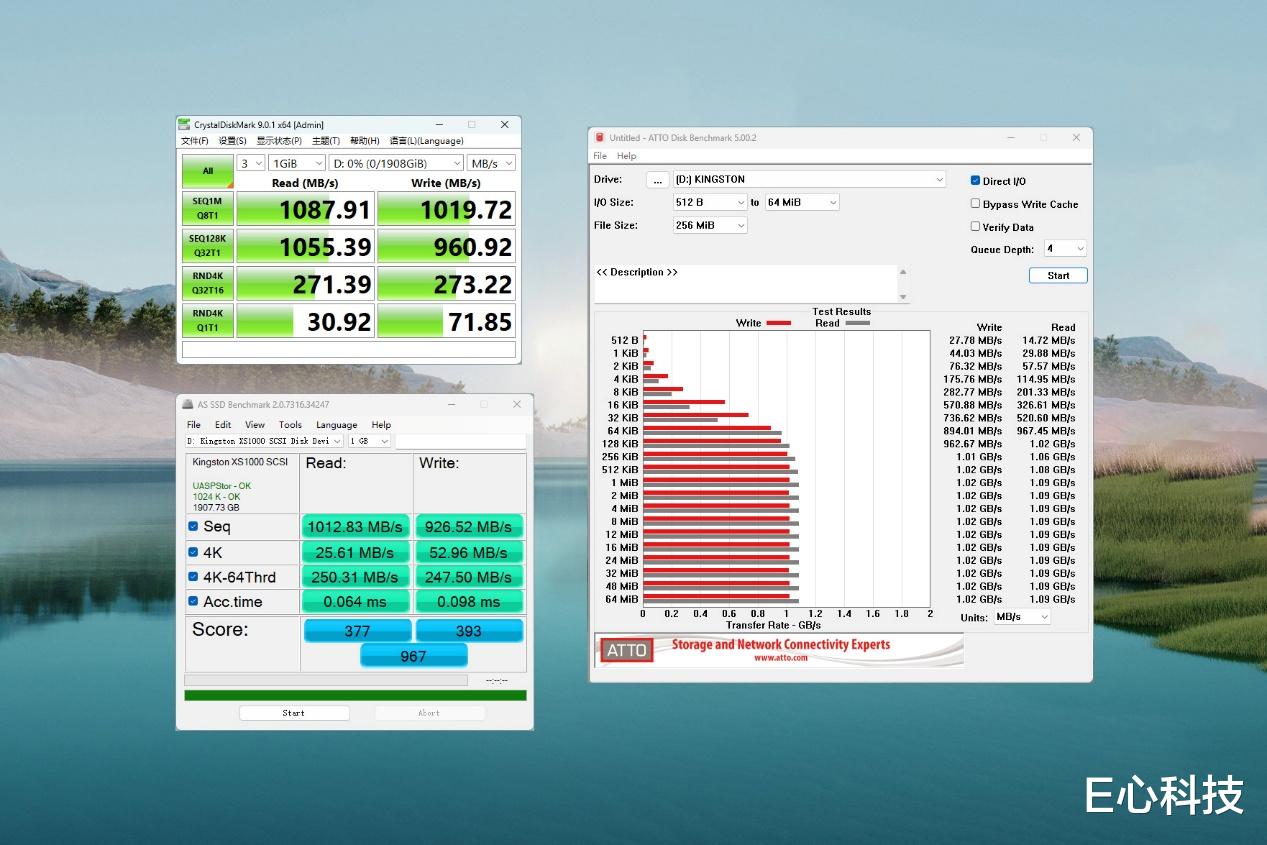Start the RND4K Q32T16 test

(208, 284)
